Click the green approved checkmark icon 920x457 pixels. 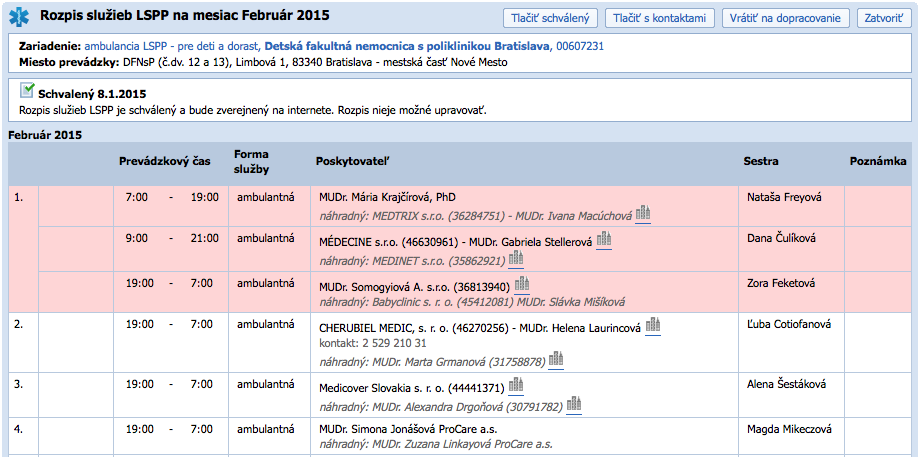point(27,90)
